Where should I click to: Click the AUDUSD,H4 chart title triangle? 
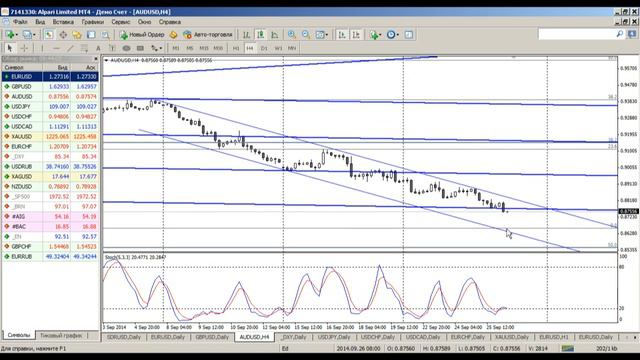[x=107, y=60]
